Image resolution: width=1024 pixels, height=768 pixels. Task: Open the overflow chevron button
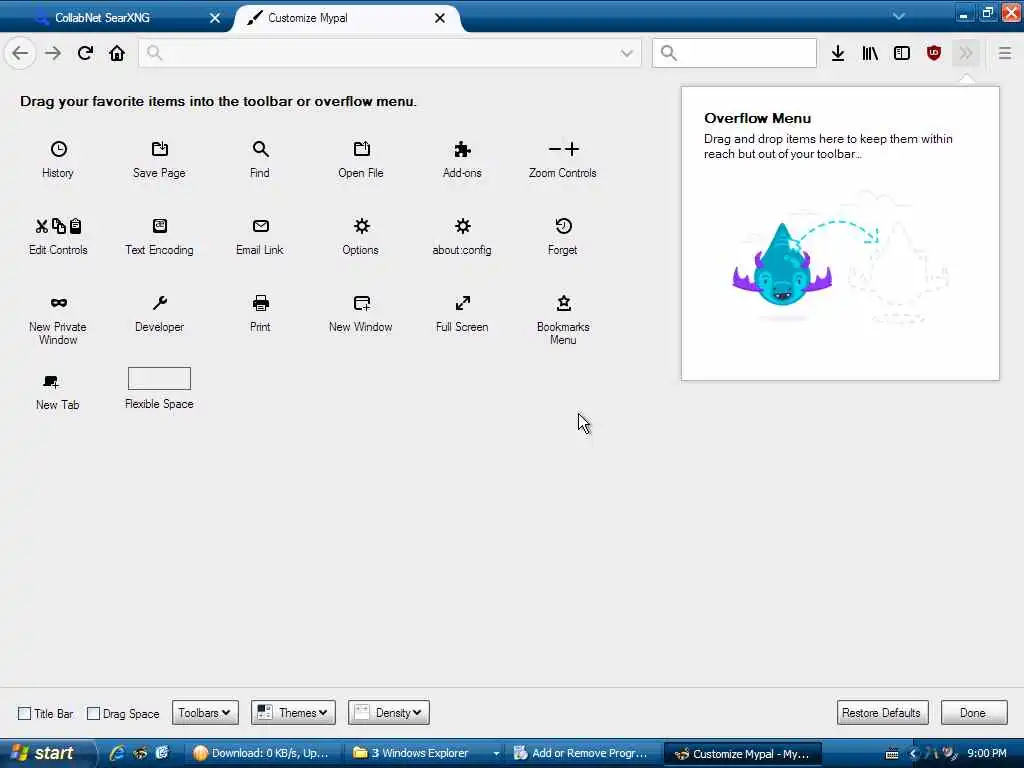pos(966,54)
